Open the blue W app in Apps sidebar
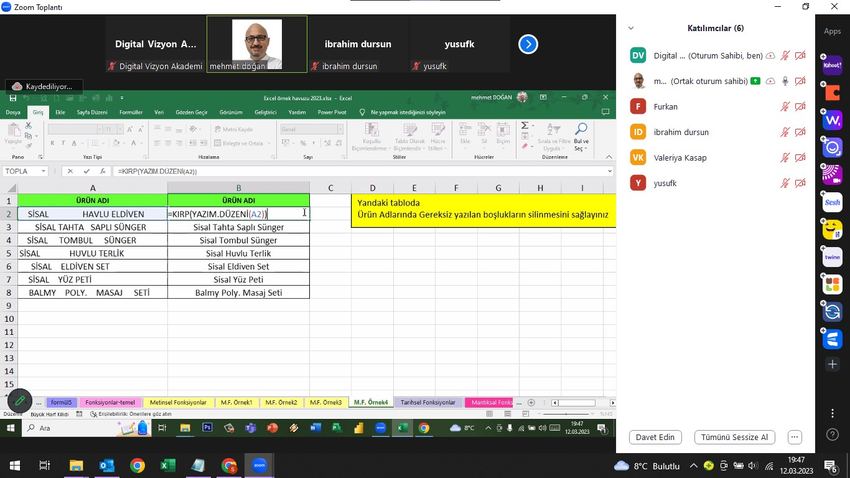Image resolution: width=850 pixels, height=478 pixels. pos(832,120)
